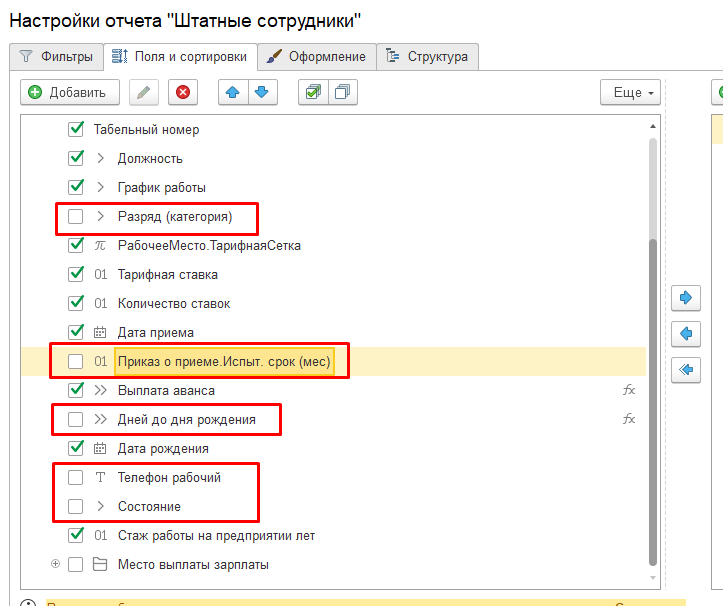Screen dimensions: 723x606
Task: Move field up with blue up arrow
Action: pos(233,92)
